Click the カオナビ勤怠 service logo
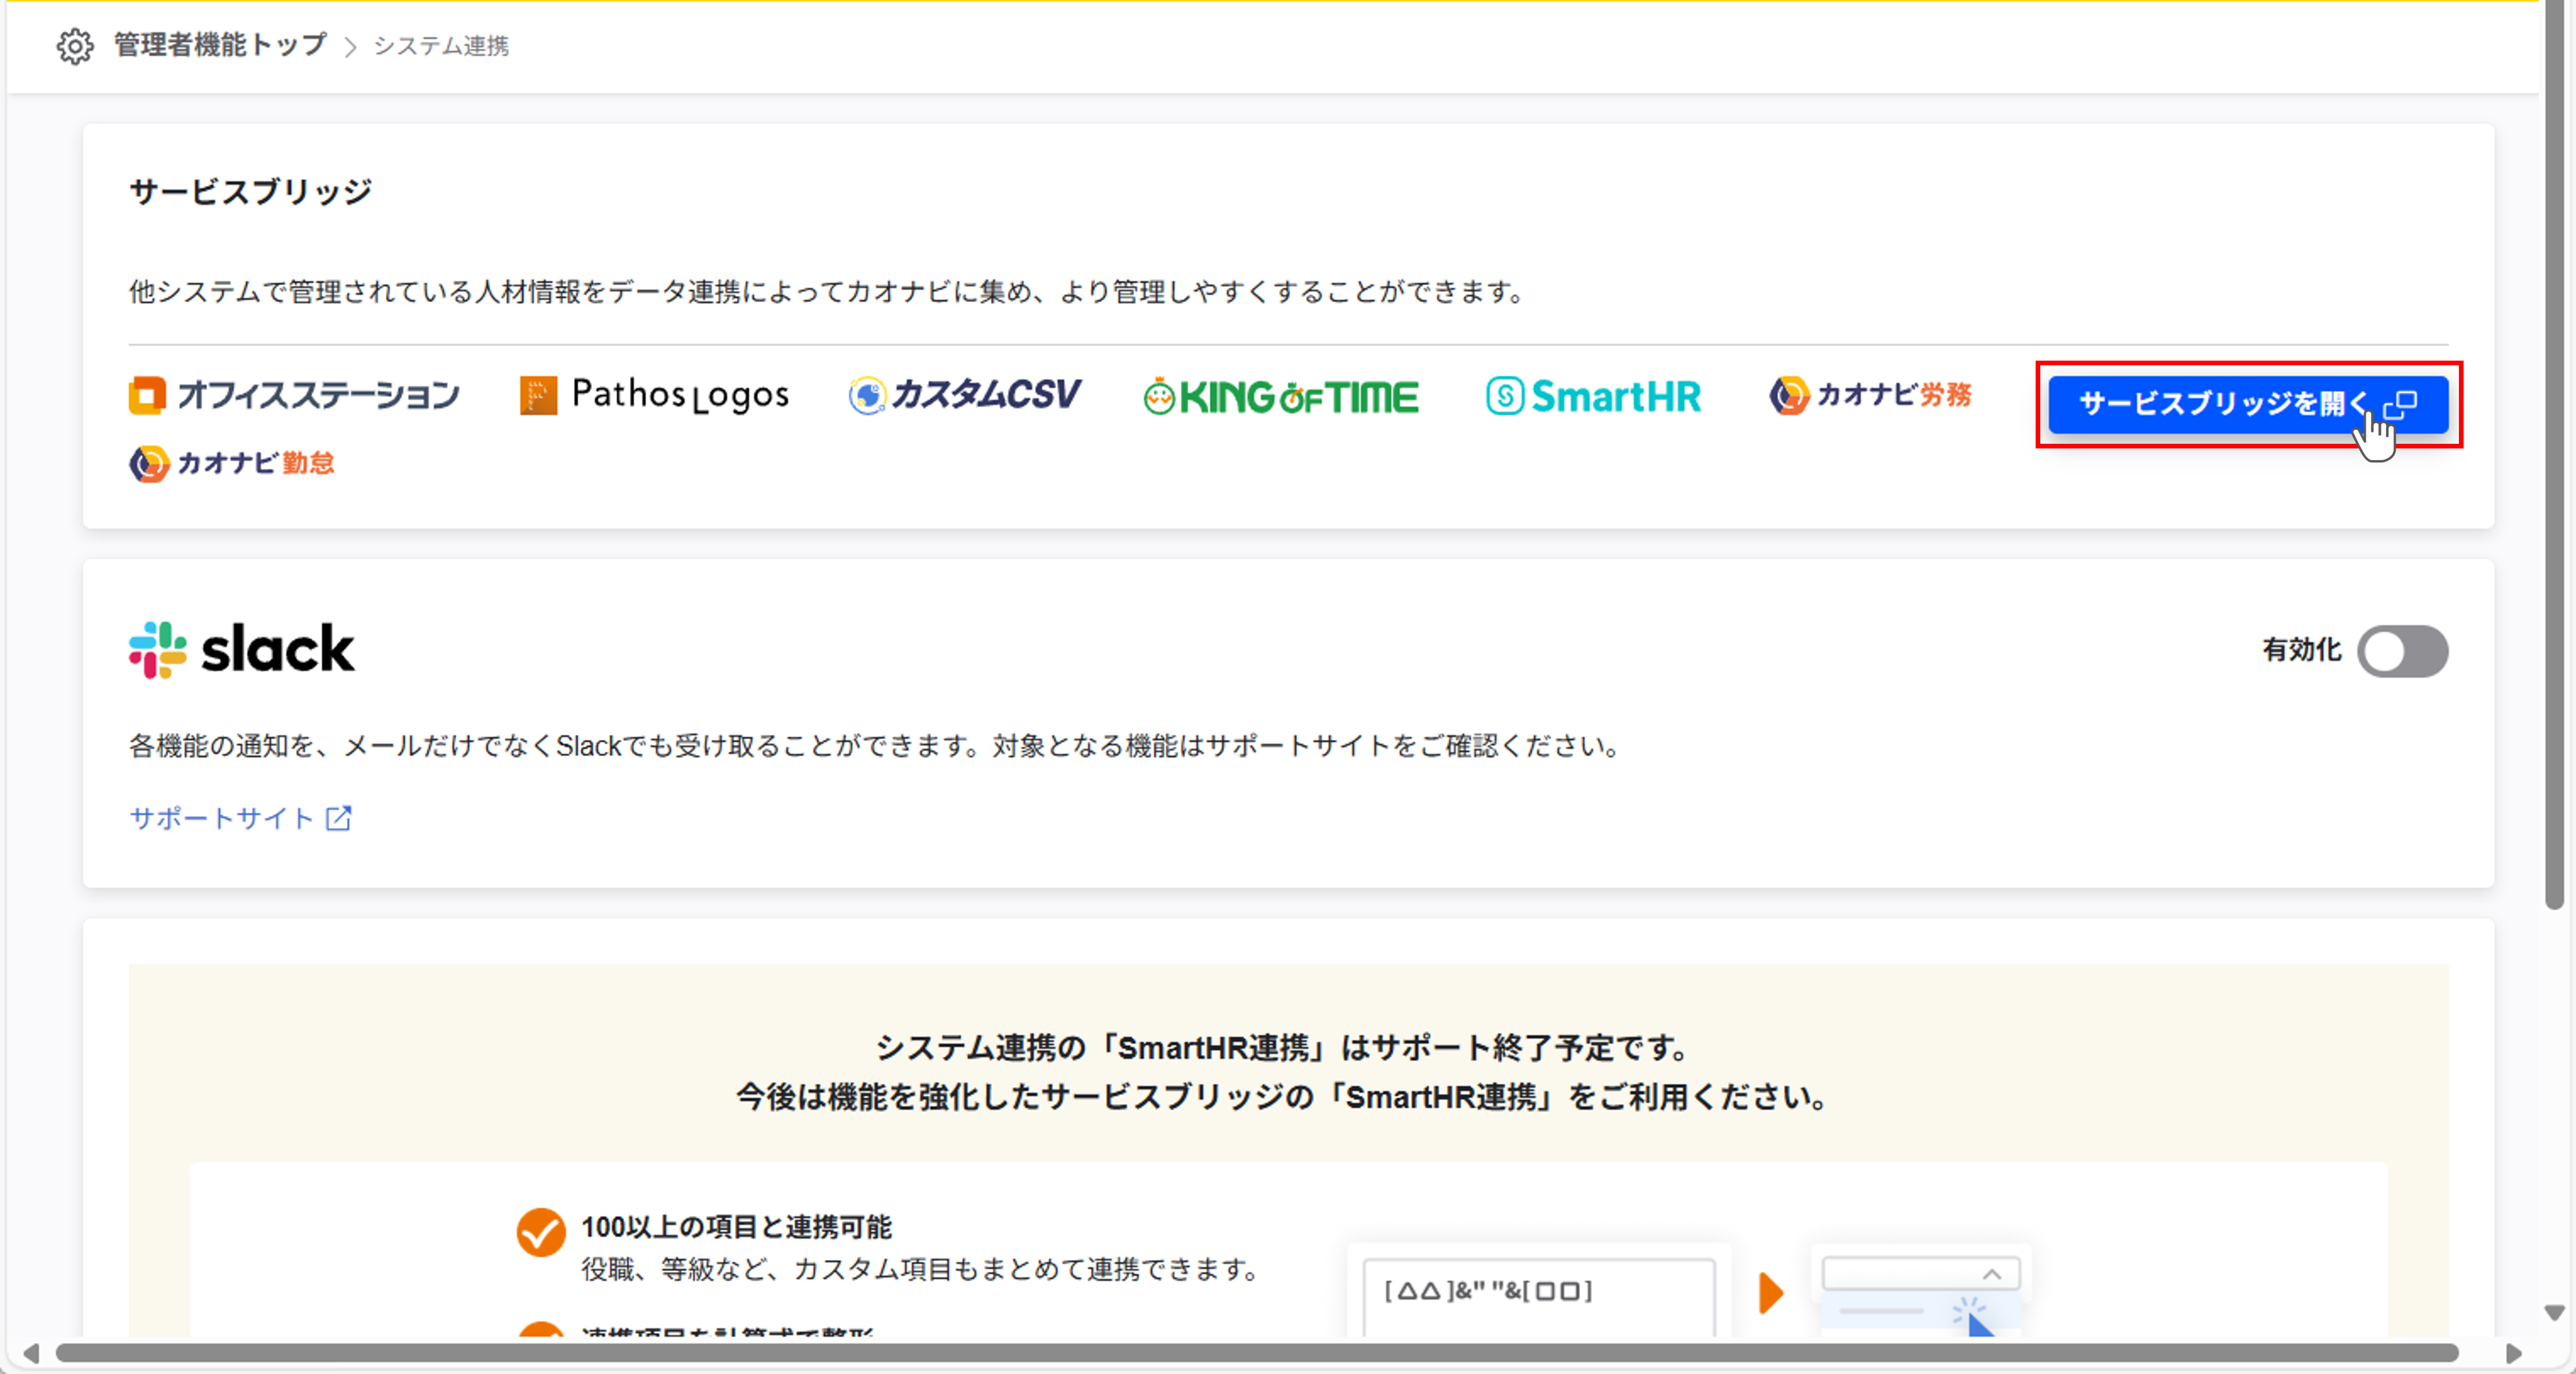Screen dimensions: 2576x1374 (231, 463)
